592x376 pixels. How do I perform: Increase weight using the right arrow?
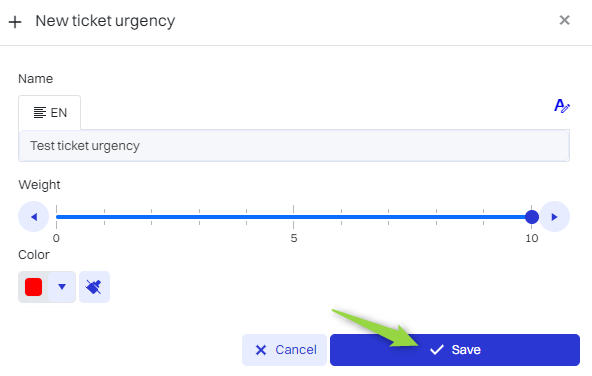(554, 217)
